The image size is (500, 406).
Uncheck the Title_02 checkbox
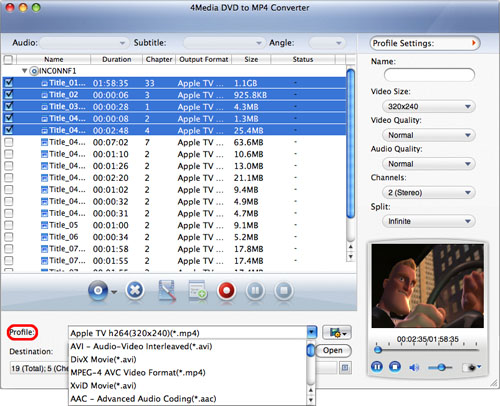click(x=9, y=94)
